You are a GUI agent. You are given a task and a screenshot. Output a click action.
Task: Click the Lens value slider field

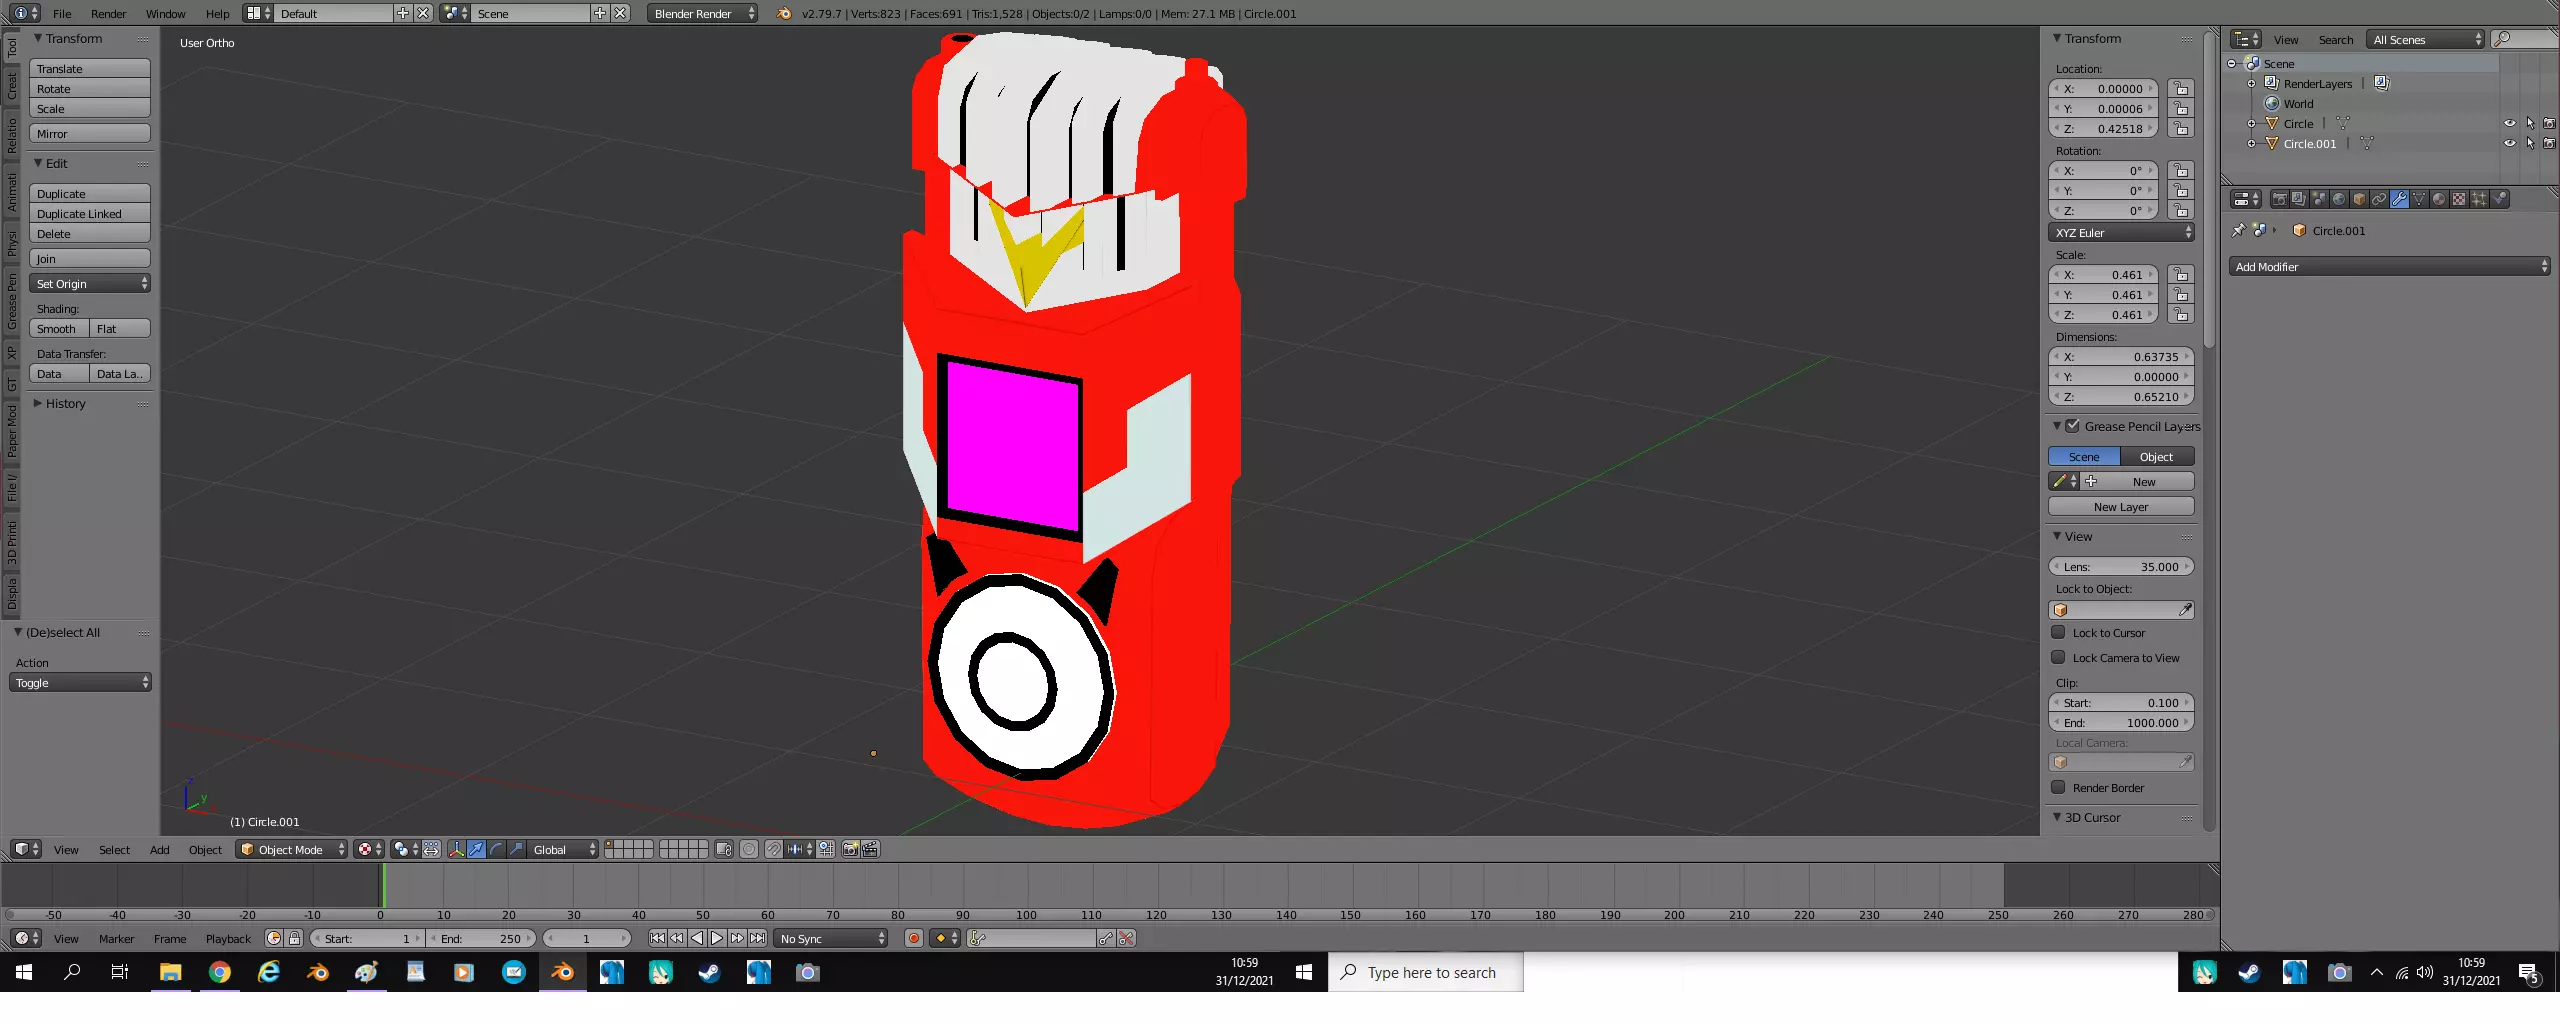click(x=2121, y=567)
